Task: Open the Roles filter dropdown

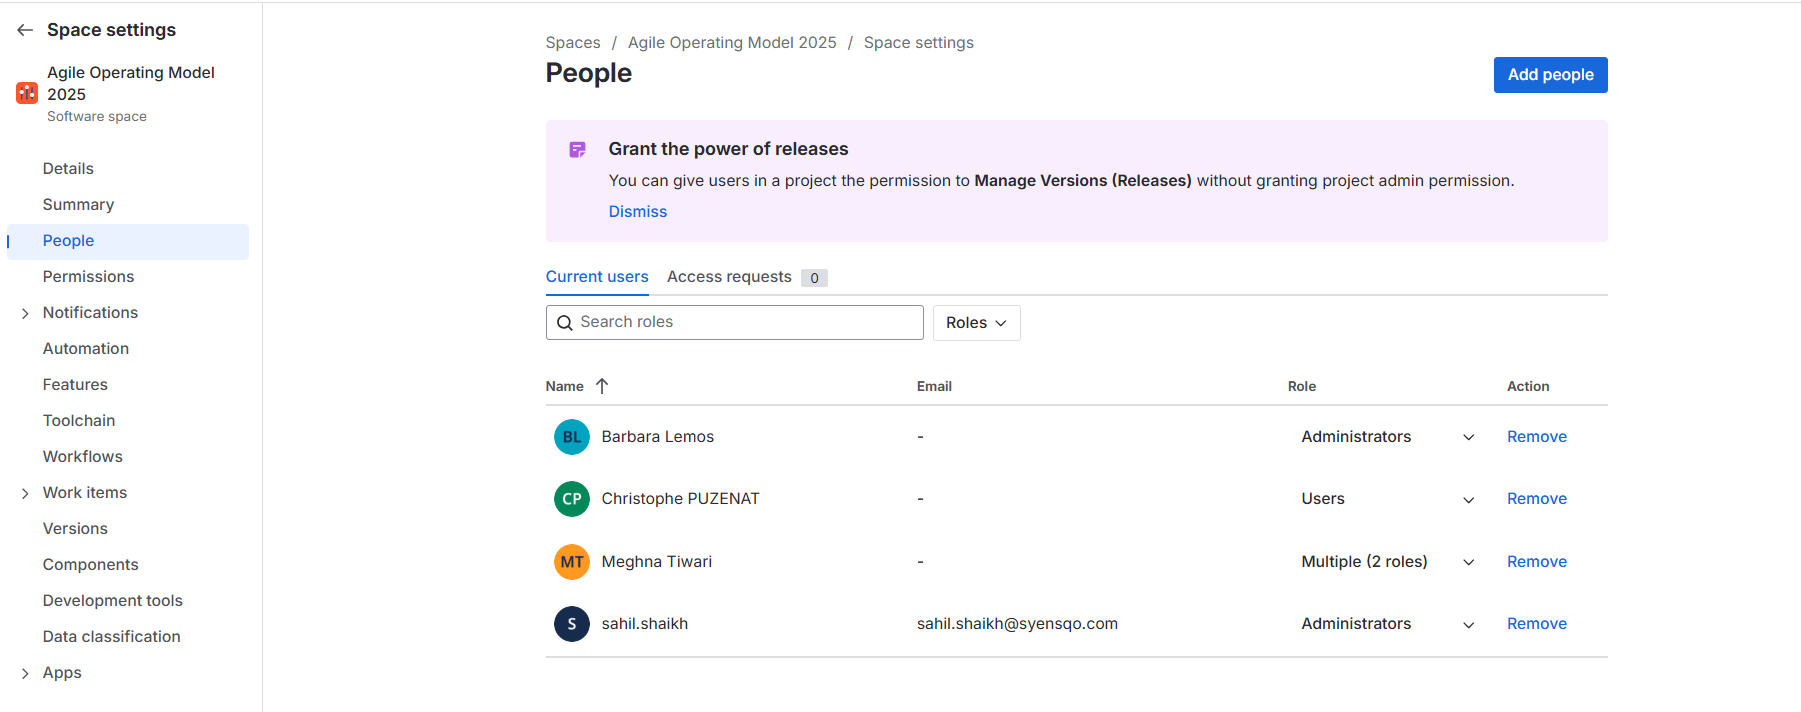Action: click(x=976, y=323)
